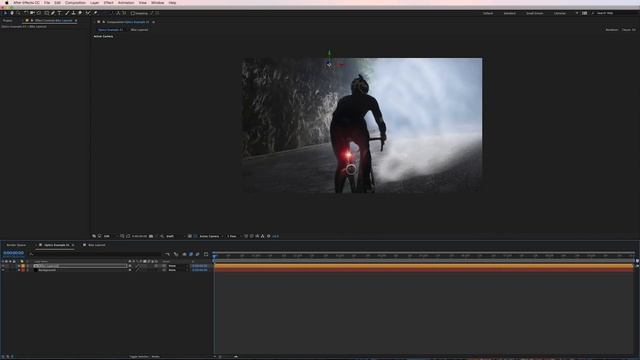Image resolution: width=640 pixels, height=360 pixels.
Task: Select the Unified Camera tool
Action: point(32,13)
